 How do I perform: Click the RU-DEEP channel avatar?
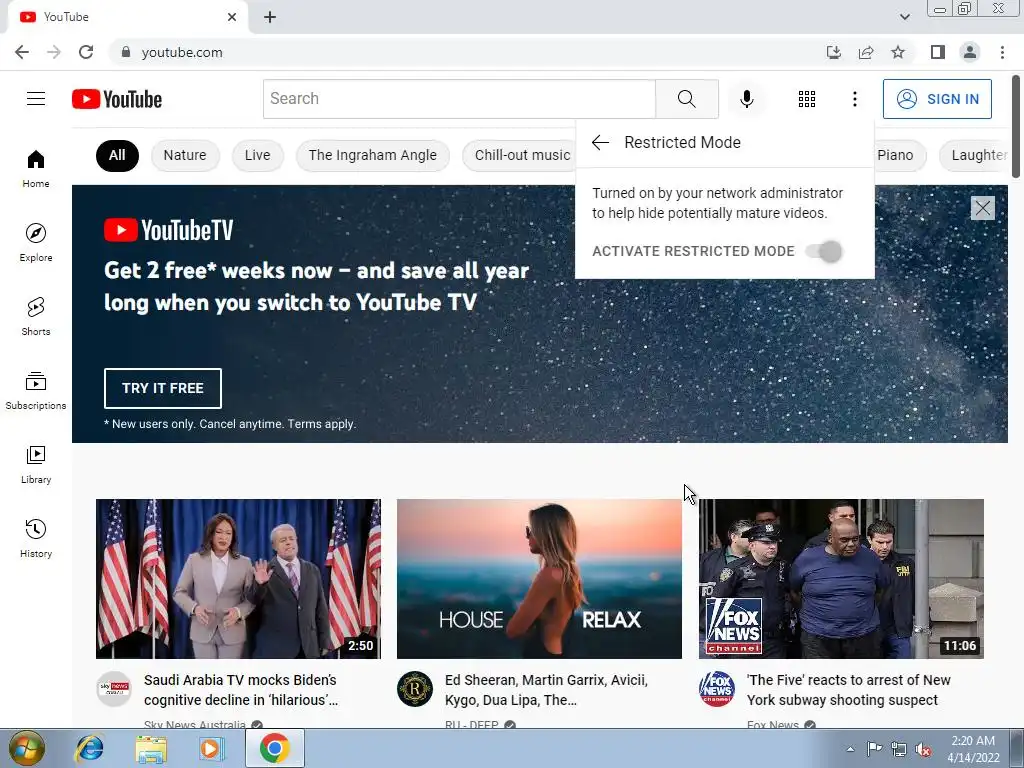pos(415,689)
